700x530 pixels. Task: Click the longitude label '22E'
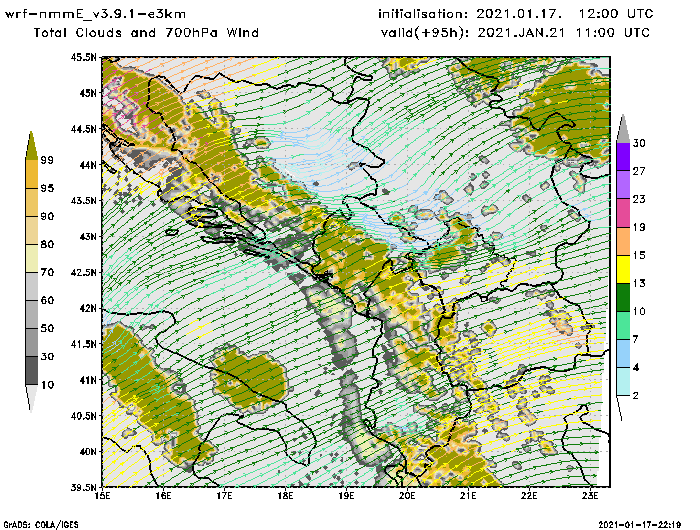pos(529,496)
